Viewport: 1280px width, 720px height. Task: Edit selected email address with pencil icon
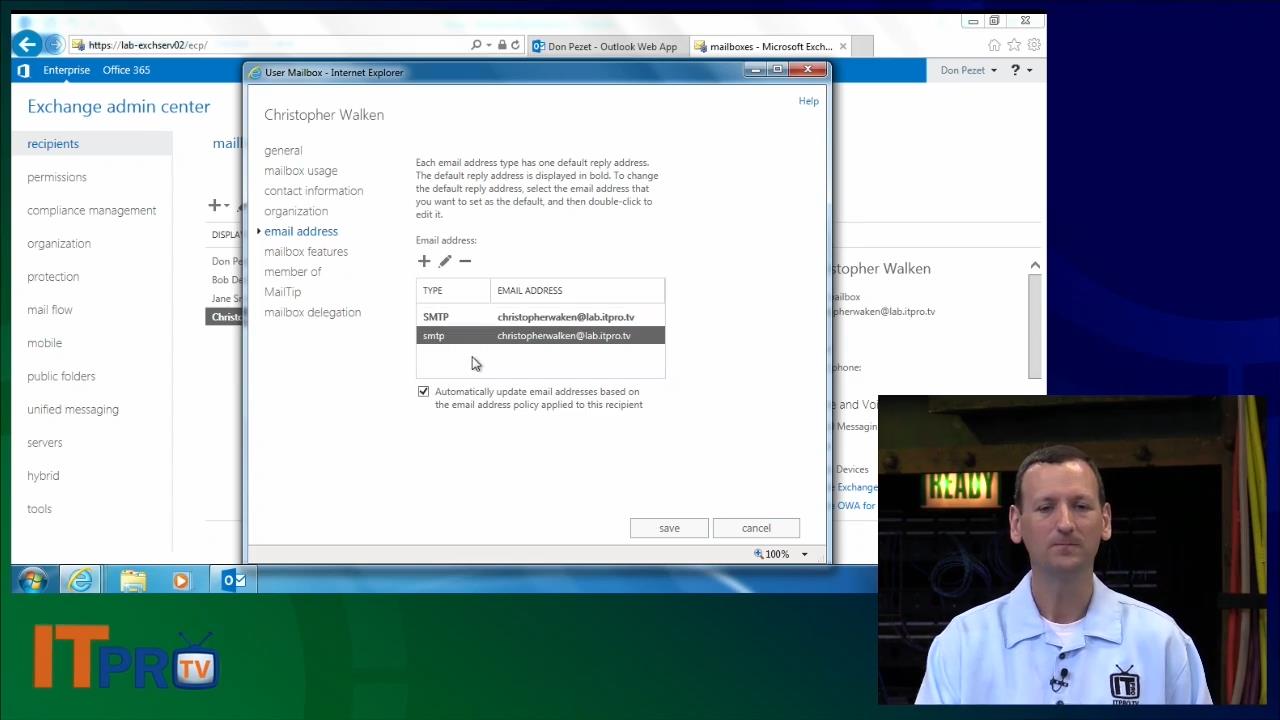click(445, 261)
